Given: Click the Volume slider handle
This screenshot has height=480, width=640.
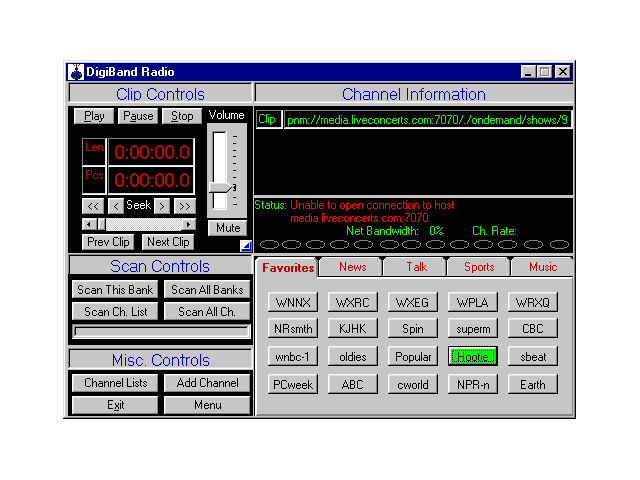Looking at the screenshot, I should [x=224, y=188].
